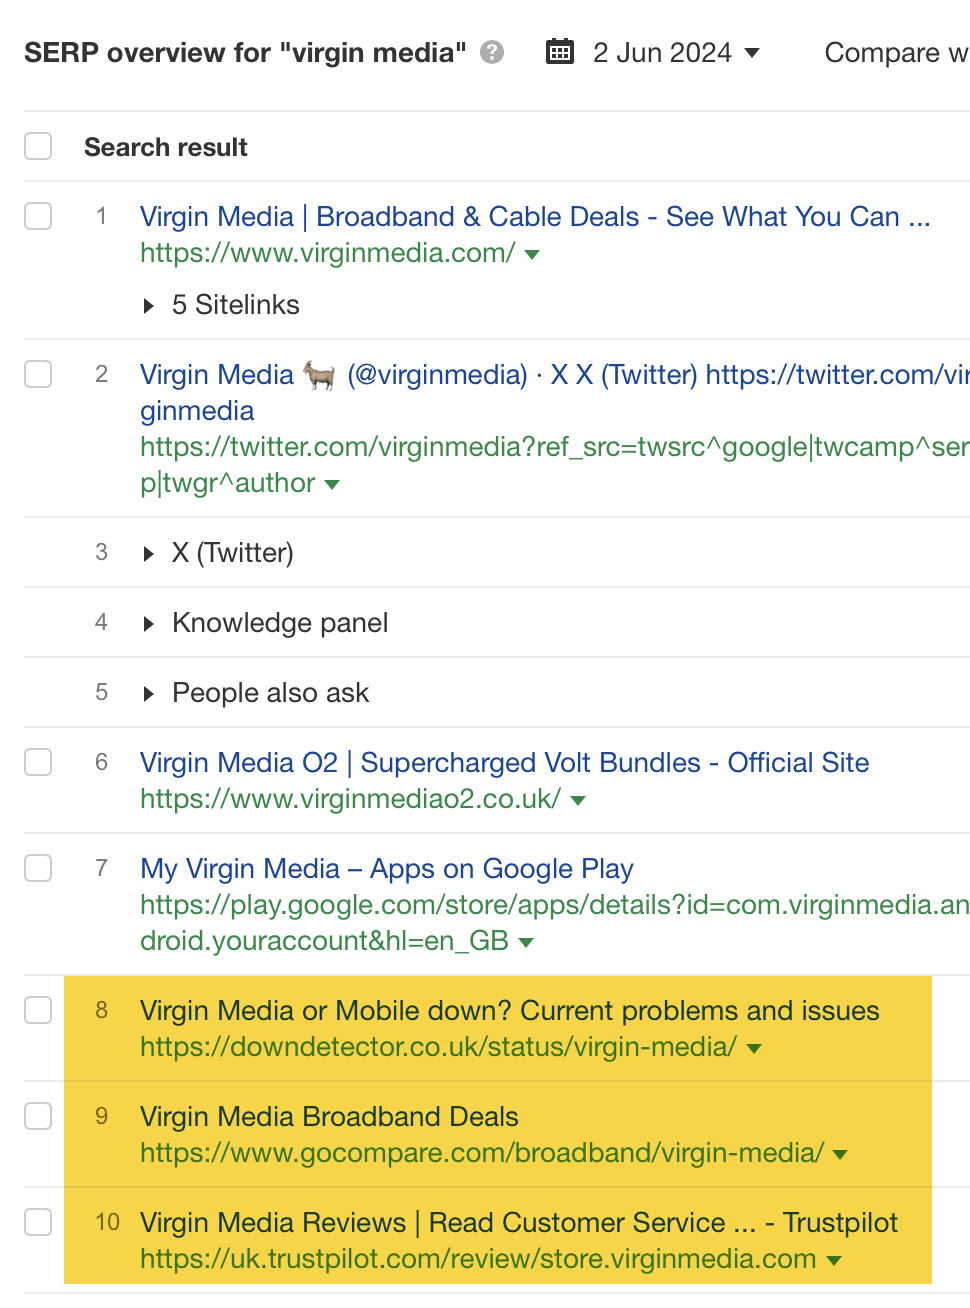Viewport: 970px width, 1308px height.
Task: Open the calendar icon next to the date
Action: pos(559,51)
